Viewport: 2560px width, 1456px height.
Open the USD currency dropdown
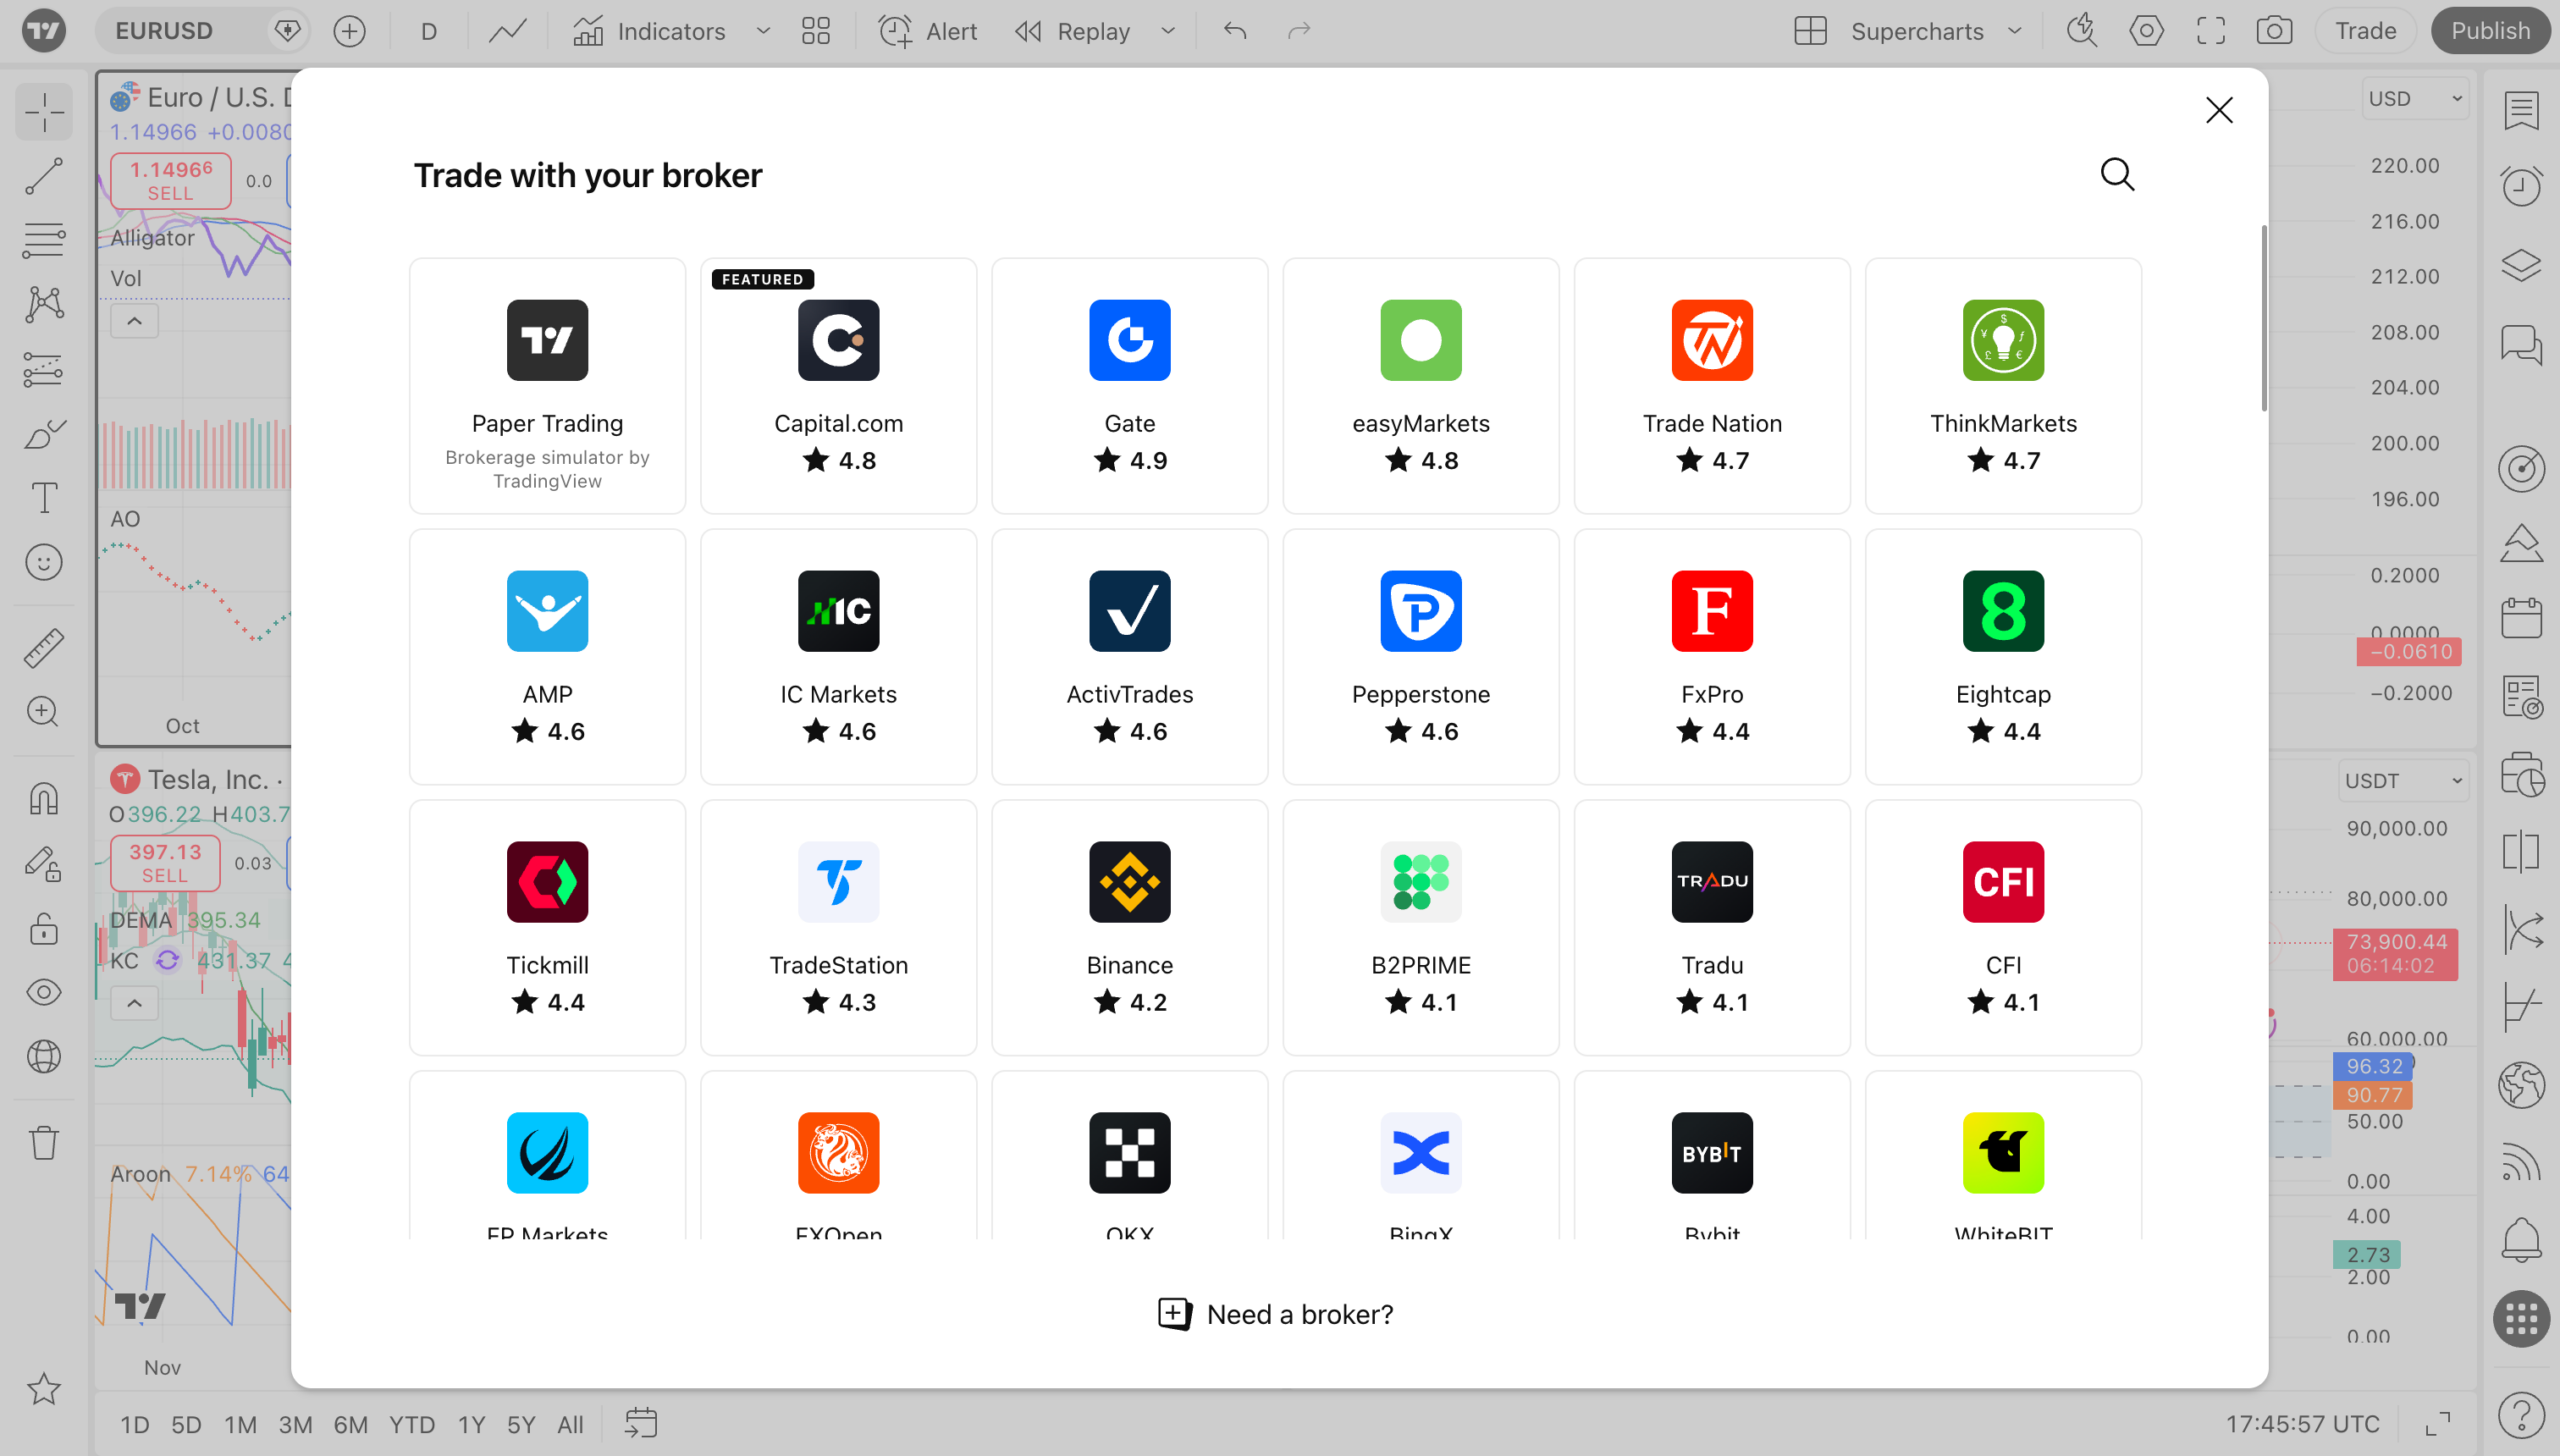tap(2415, 99)
